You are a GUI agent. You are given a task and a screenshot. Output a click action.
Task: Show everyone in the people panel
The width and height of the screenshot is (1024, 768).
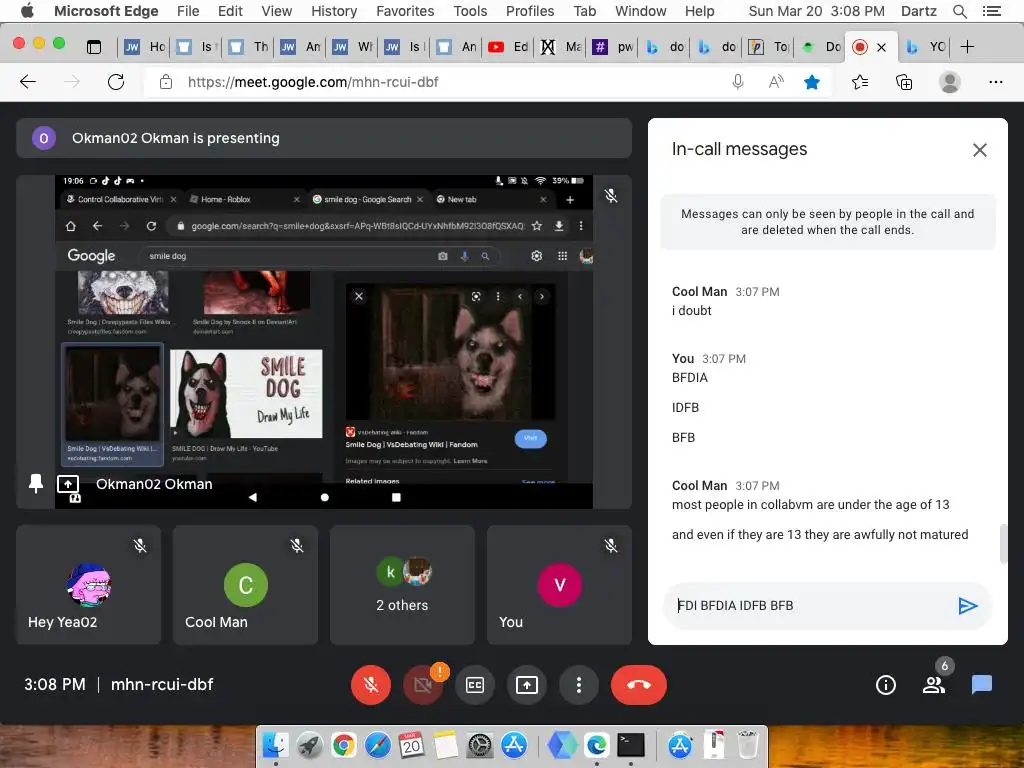coord(934,684)
